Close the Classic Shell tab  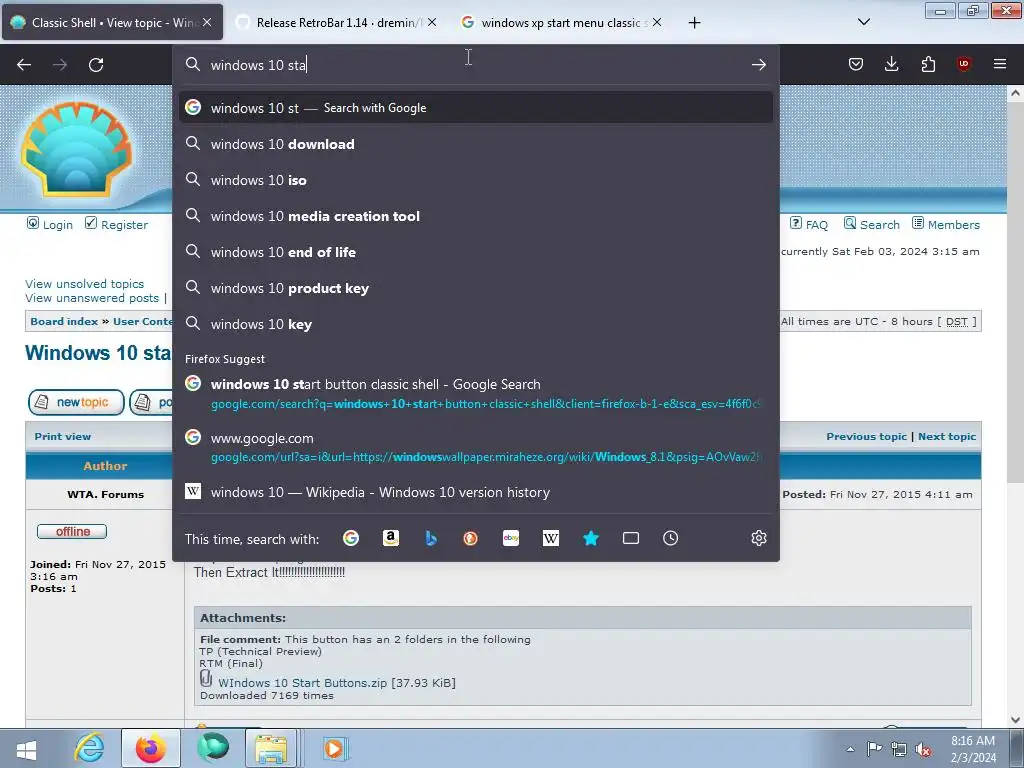click(207, 22)
